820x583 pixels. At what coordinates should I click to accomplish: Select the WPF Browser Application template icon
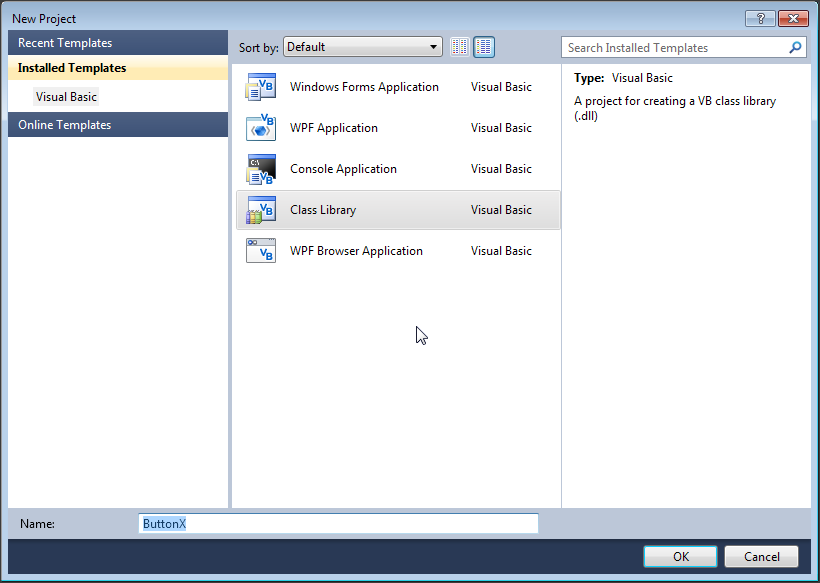(x=260, y=251)
